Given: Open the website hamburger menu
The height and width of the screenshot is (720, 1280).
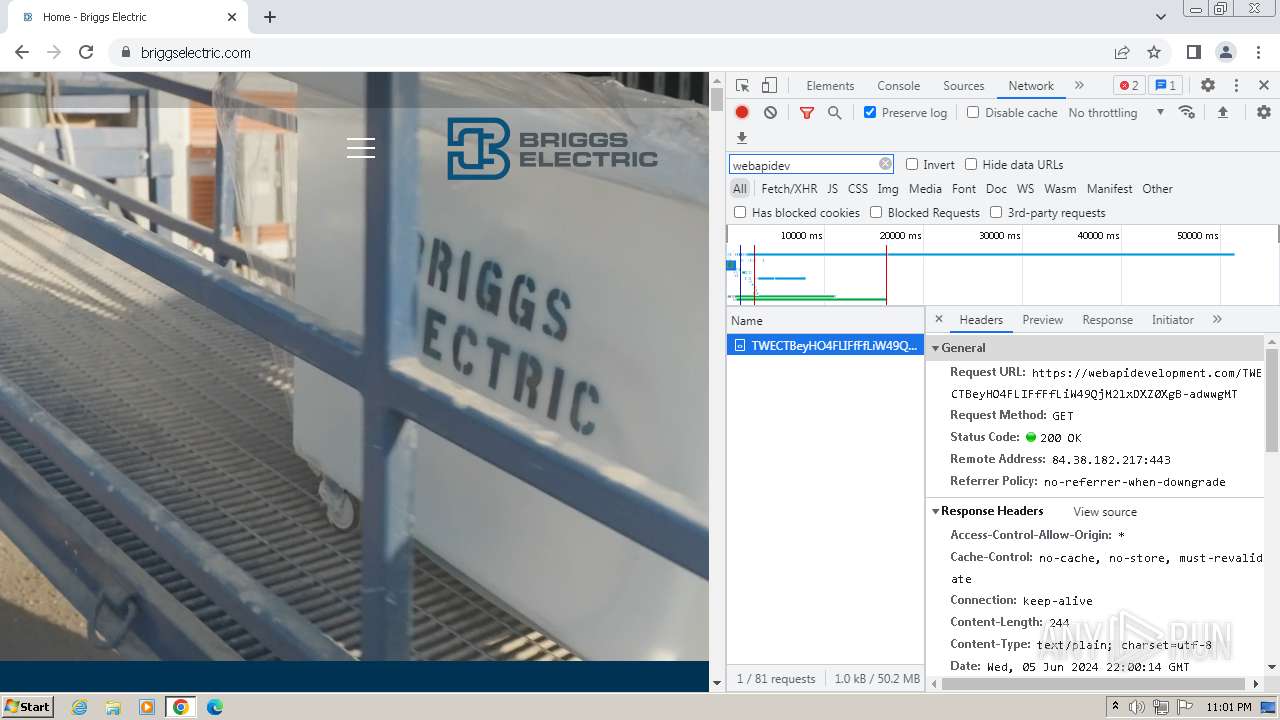Looking at the screenshot, I should (361, 148).
